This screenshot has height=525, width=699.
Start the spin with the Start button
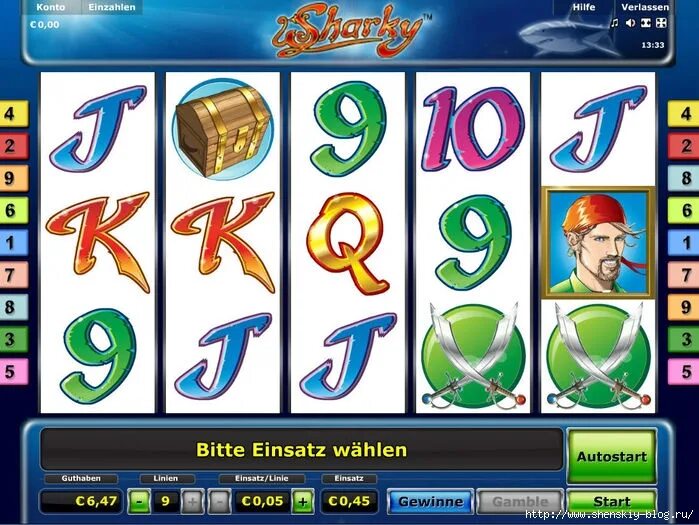(612, 502)
